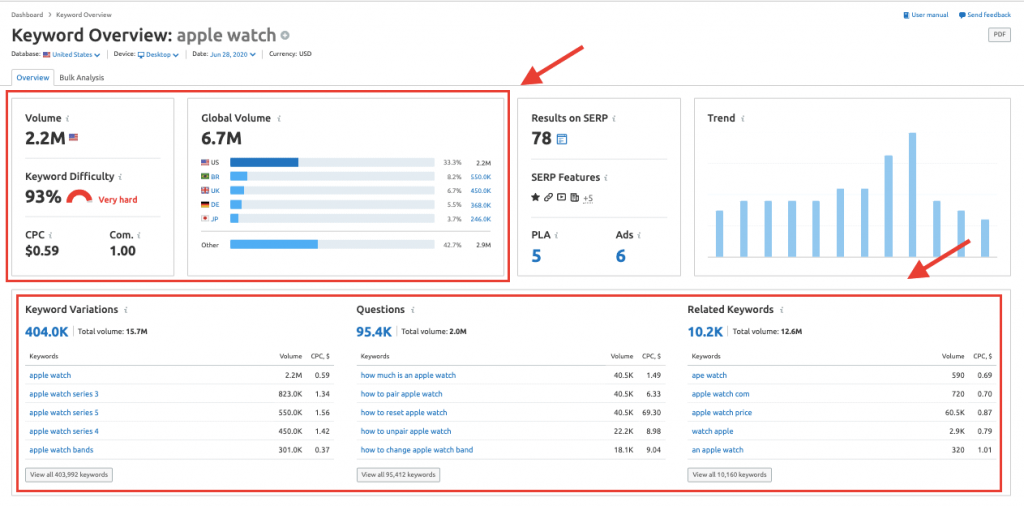The height and width of the screenshot is (506, 1024).
Task: Show the +5 more SERP features
Action: [x=588, y=197]
